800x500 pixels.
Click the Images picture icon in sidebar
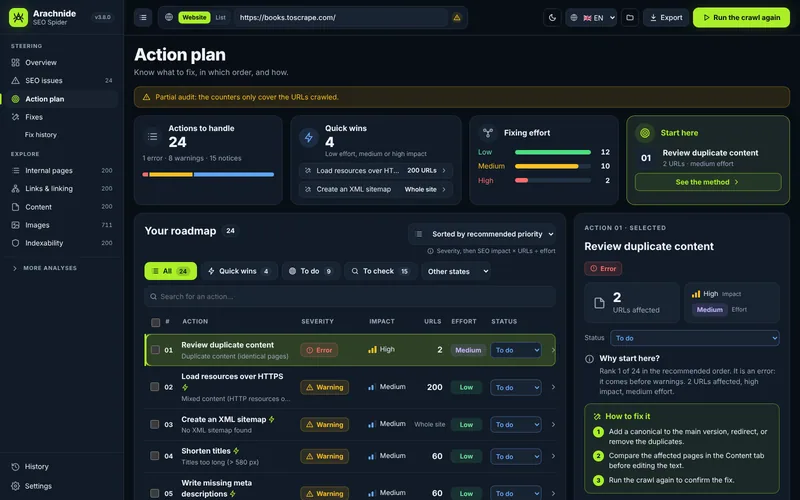pyautogui.click(x=15, y=225)
